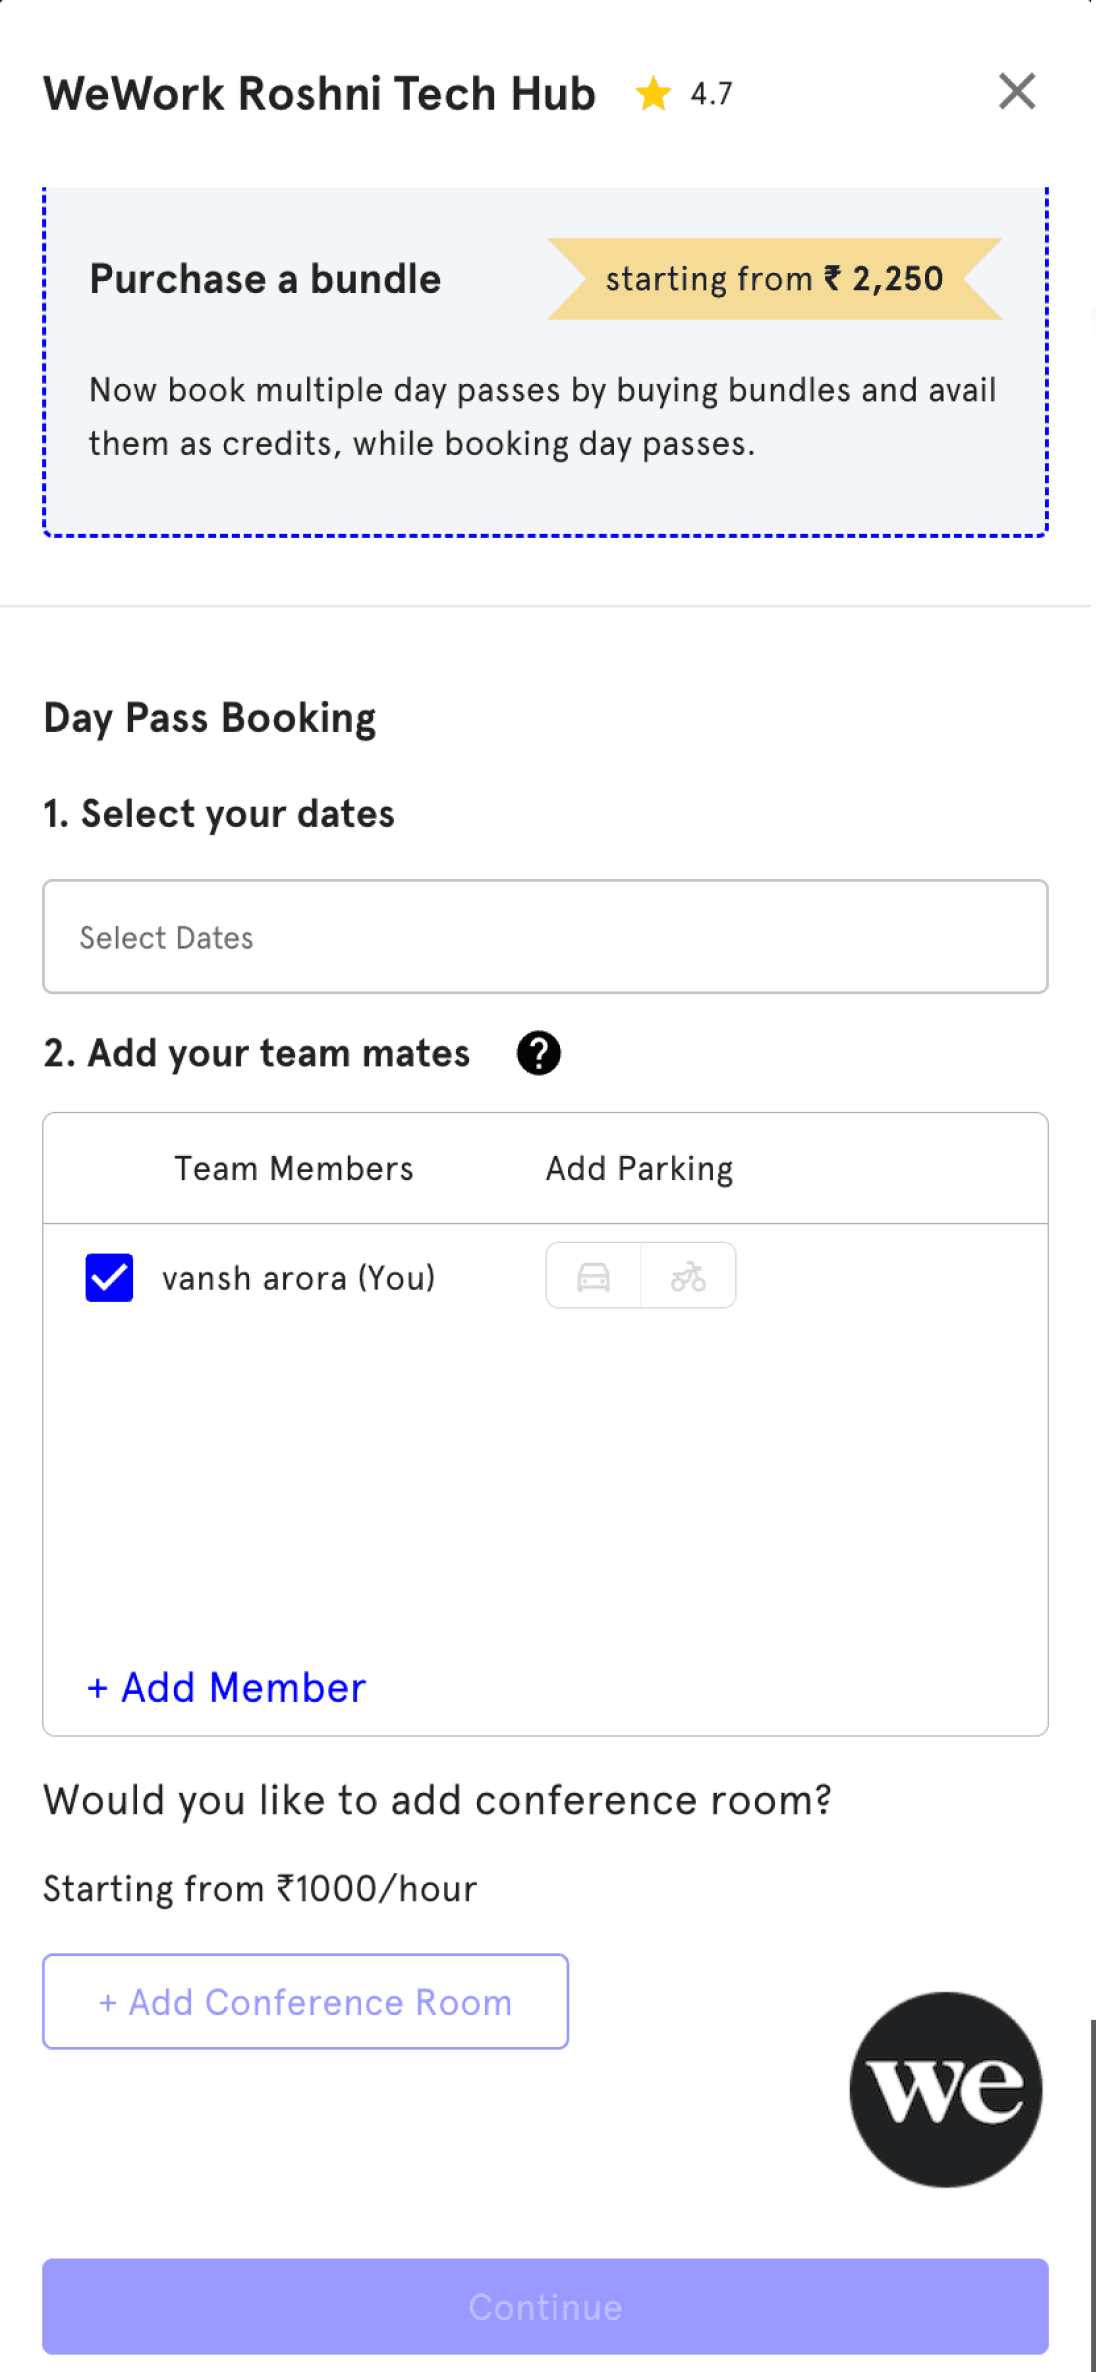Image resolution: width=1096 pixels, height=2372 pixels.
Task: Open the team mates help question icon
Action: click(x=539, y=1053)
